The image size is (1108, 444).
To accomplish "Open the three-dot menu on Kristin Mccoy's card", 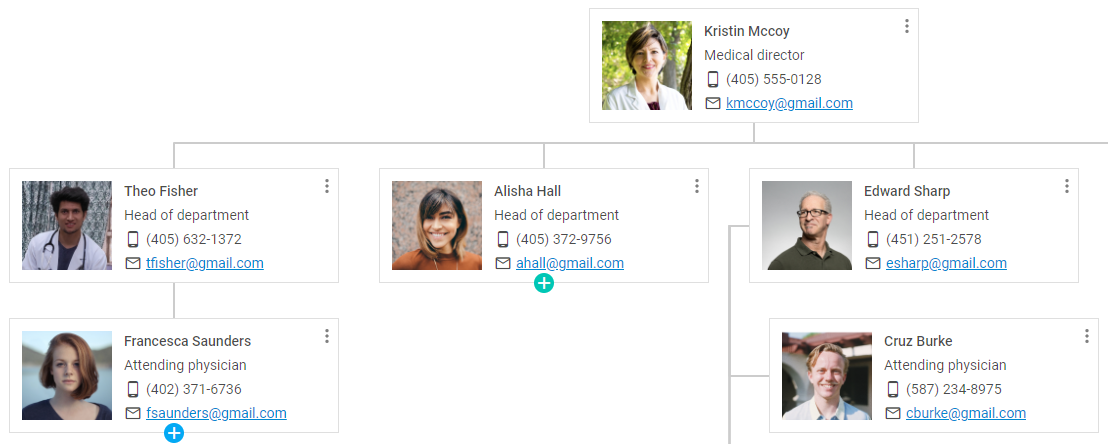I will (x=907, y=26).
